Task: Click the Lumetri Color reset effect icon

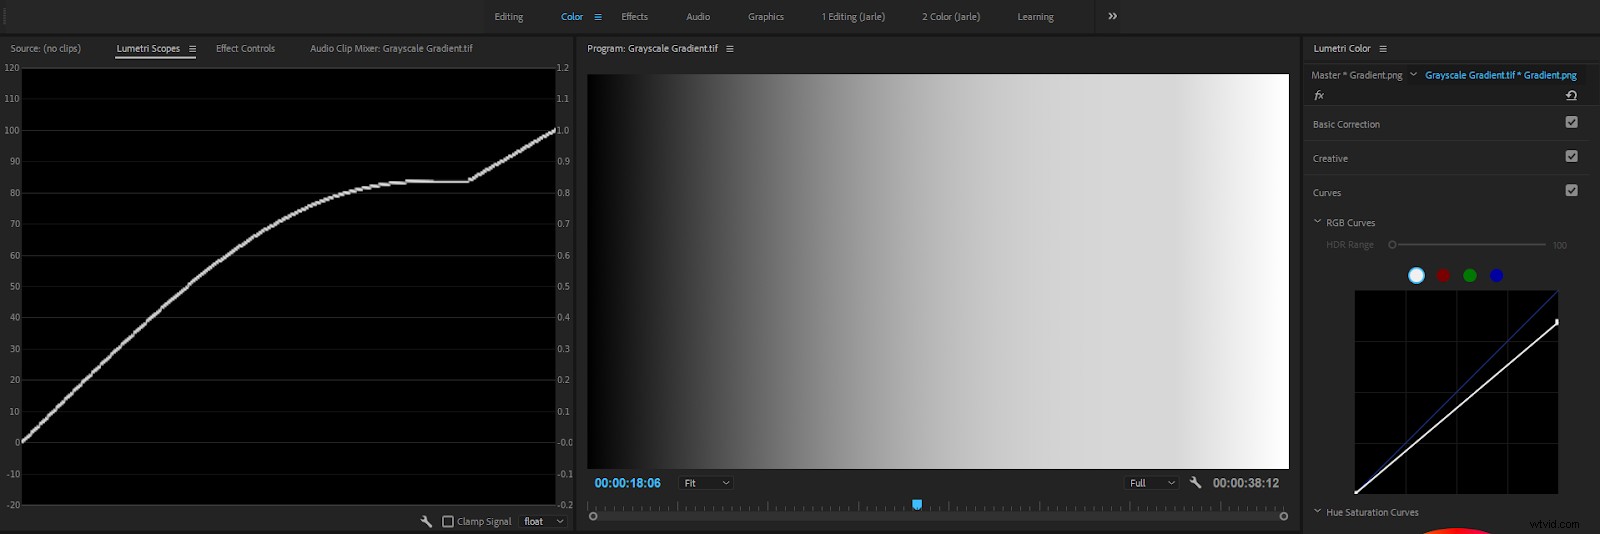Action: pos(1571,96)
